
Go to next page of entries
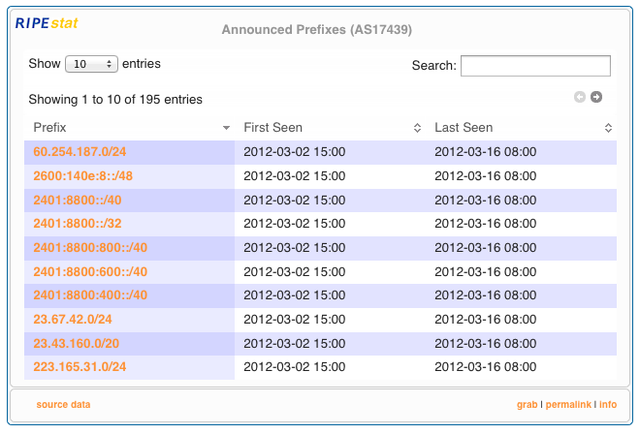point(596,97)
